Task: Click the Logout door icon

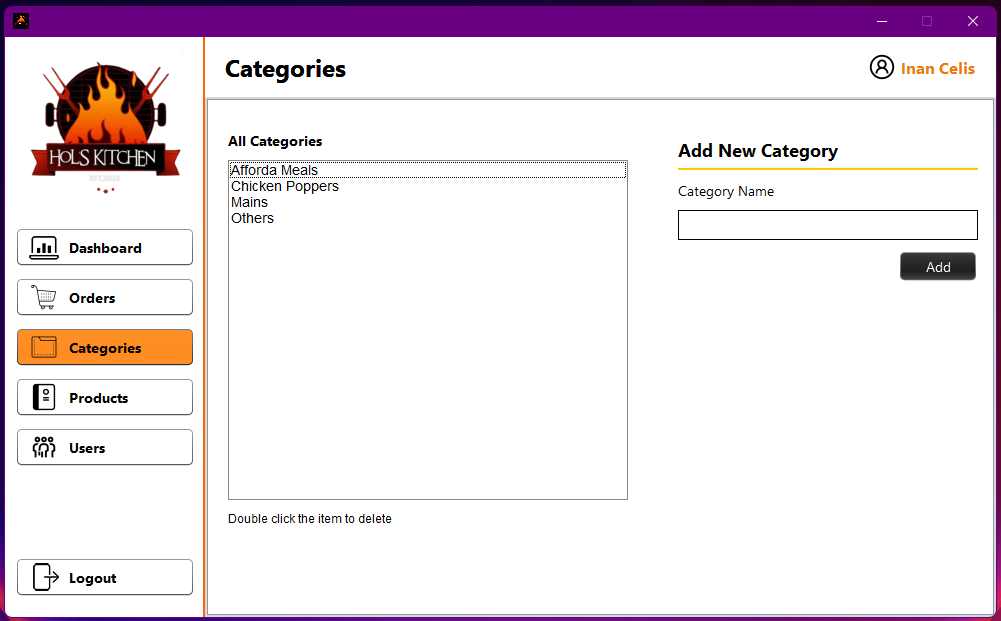Action: [x=44, y=577]
